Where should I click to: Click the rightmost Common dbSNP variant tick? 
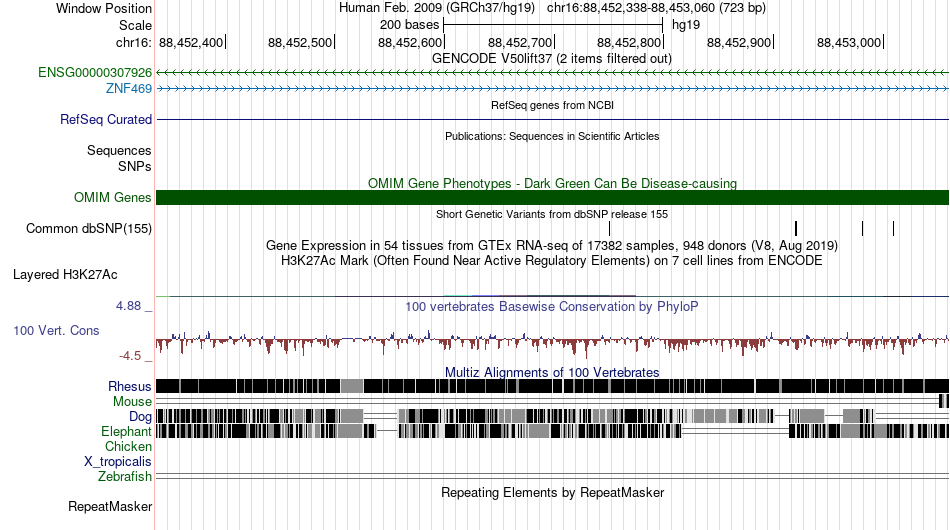pyautogui.click(x=894, y=228)
